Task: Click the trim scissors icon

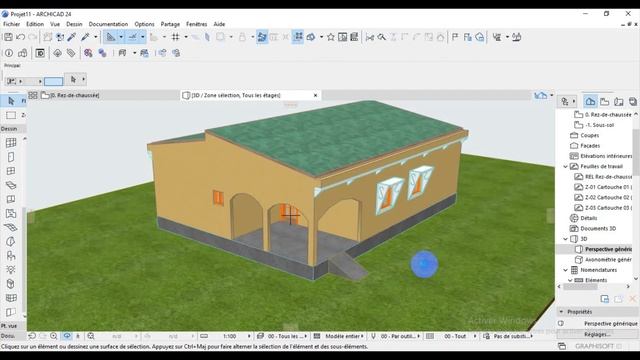Action: (x=370, y=37)
